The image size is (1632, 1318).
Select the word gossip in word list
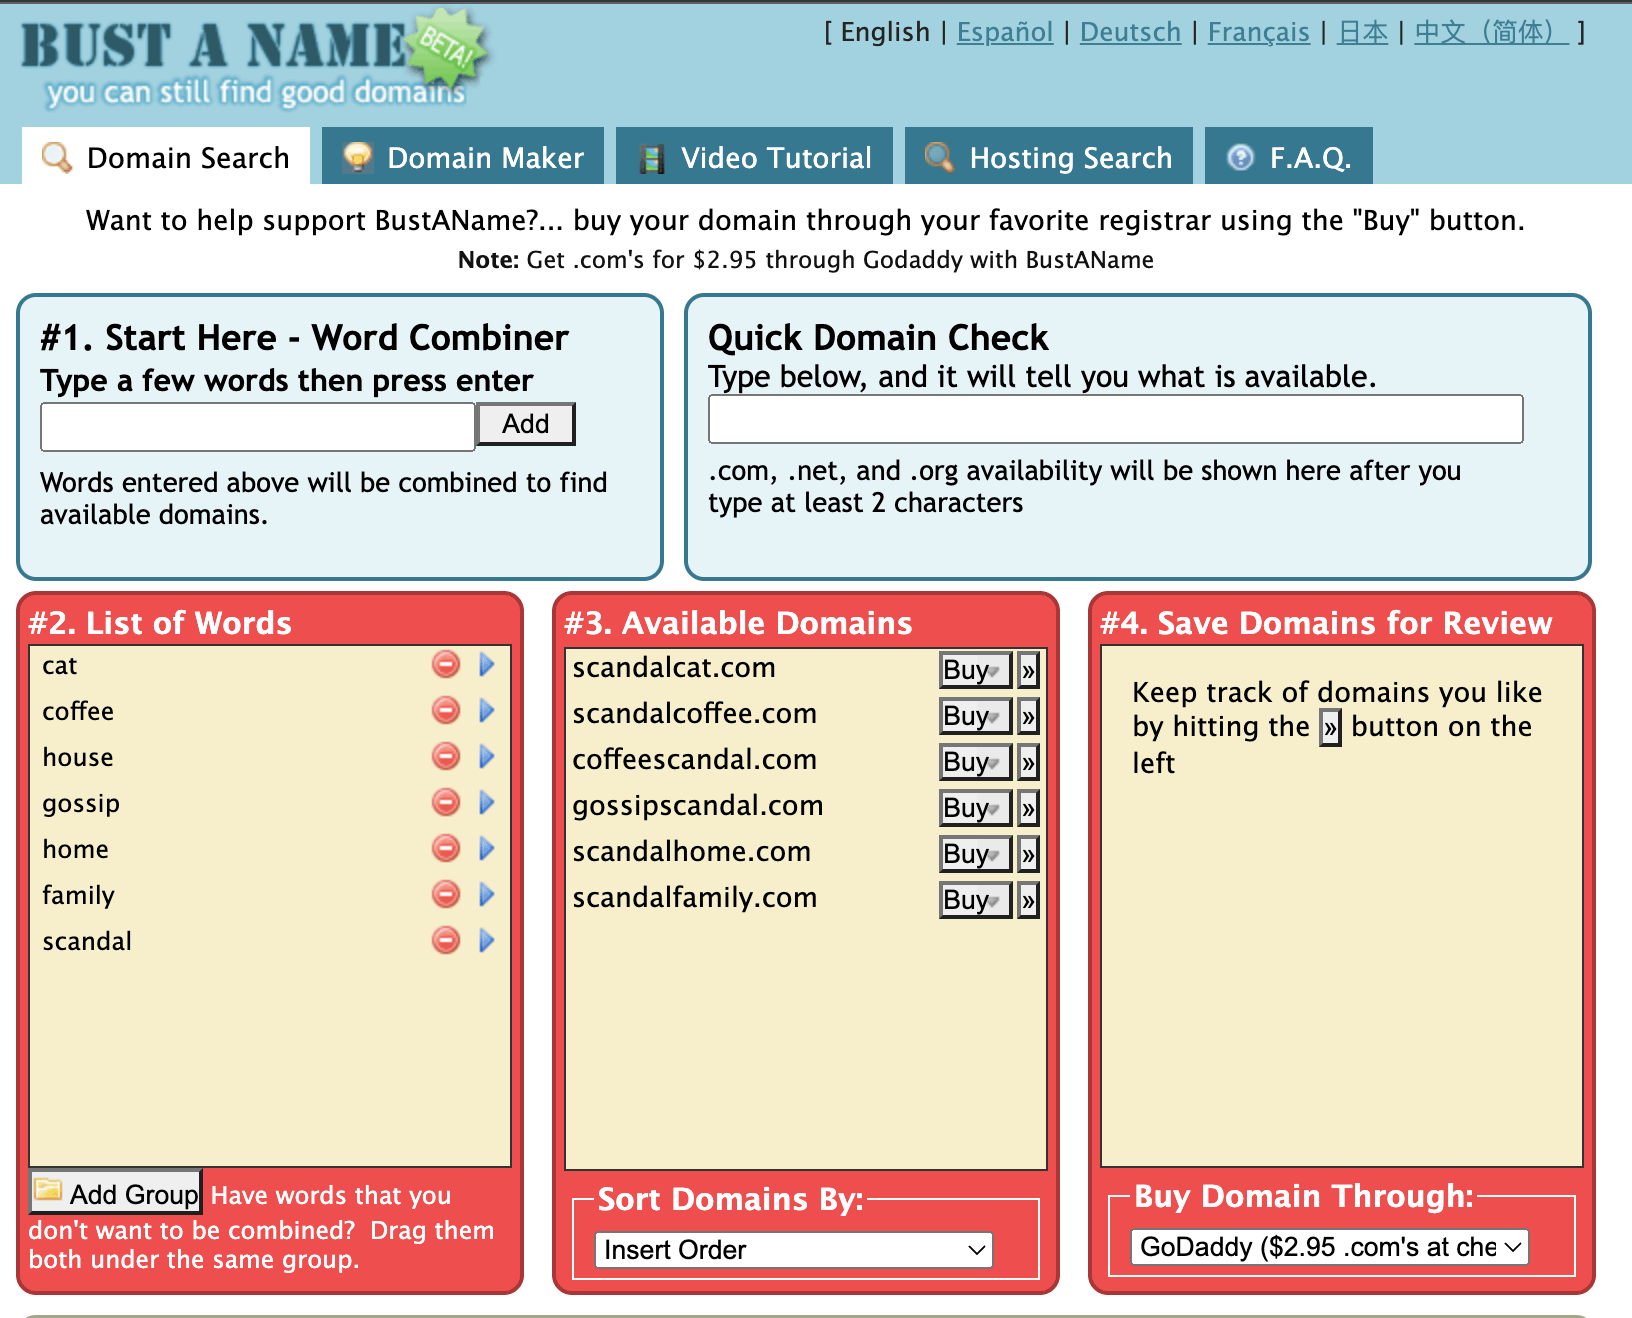click(x=81, y=804)
